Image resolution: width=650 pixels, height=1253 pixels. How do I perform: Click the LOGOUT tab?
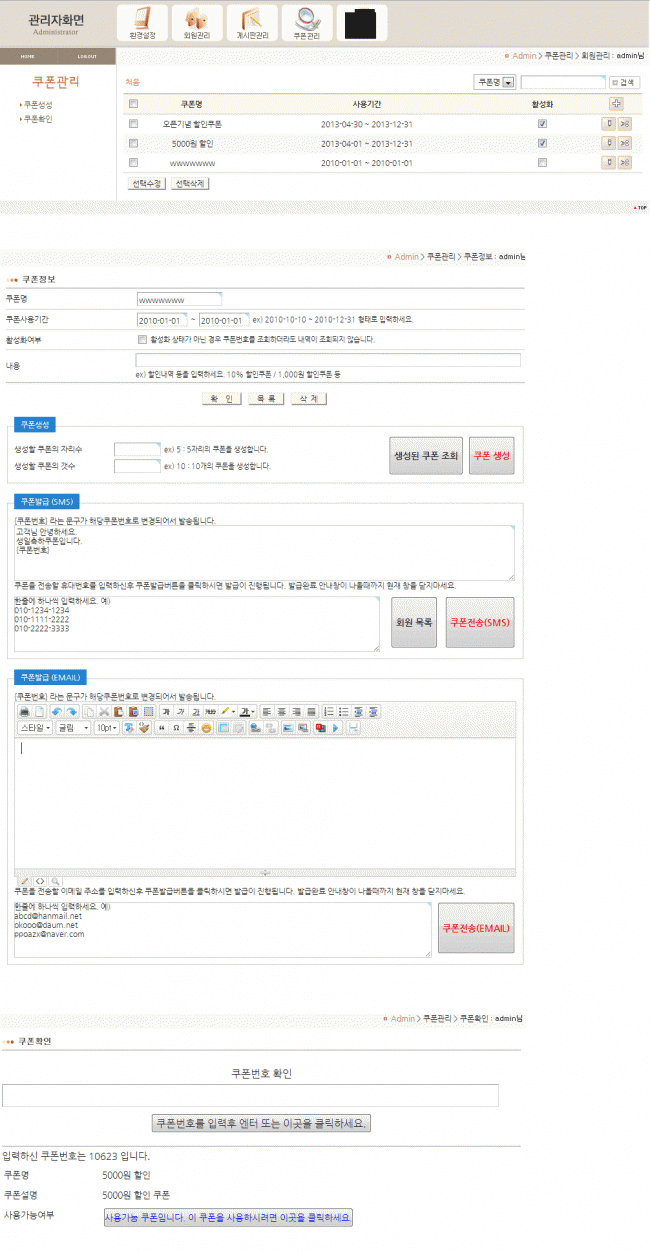point(87,56)
